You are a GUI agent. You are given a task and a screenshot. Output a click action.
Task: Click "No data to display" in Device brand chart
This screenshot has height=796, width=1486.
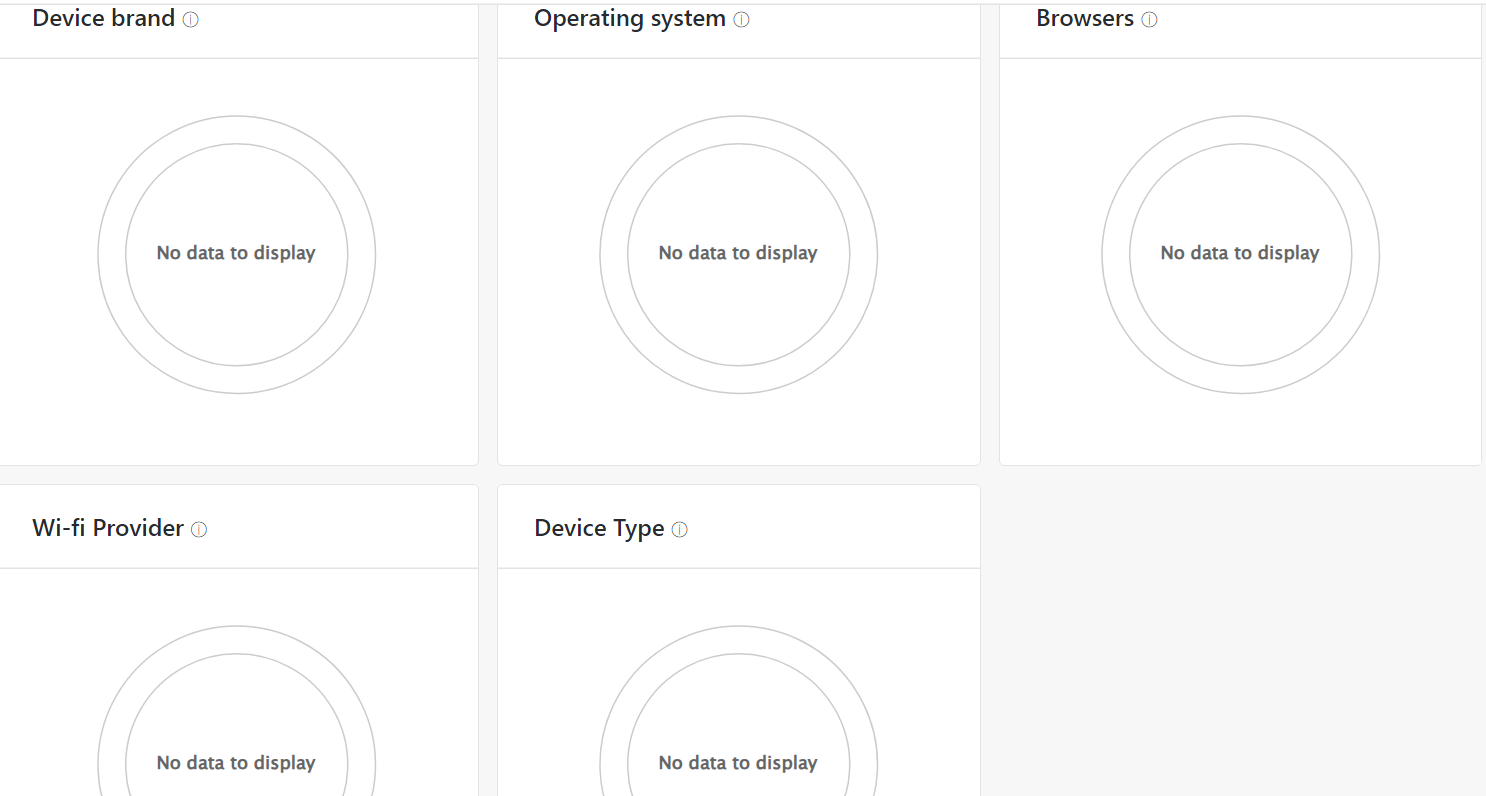(x=236, y=253)
